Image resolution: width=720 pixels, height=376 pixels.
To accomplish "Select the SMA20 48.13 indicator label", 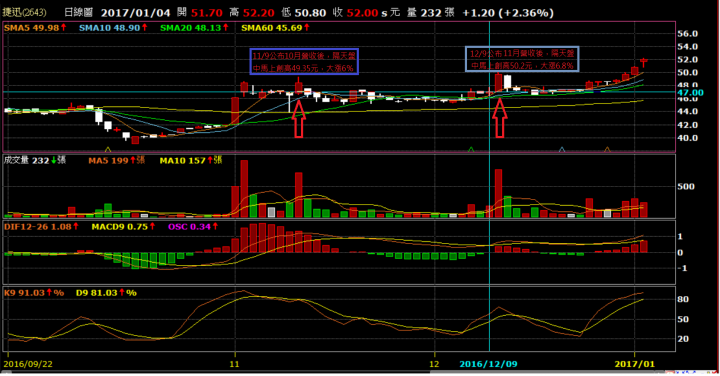I will coord(194,28).
